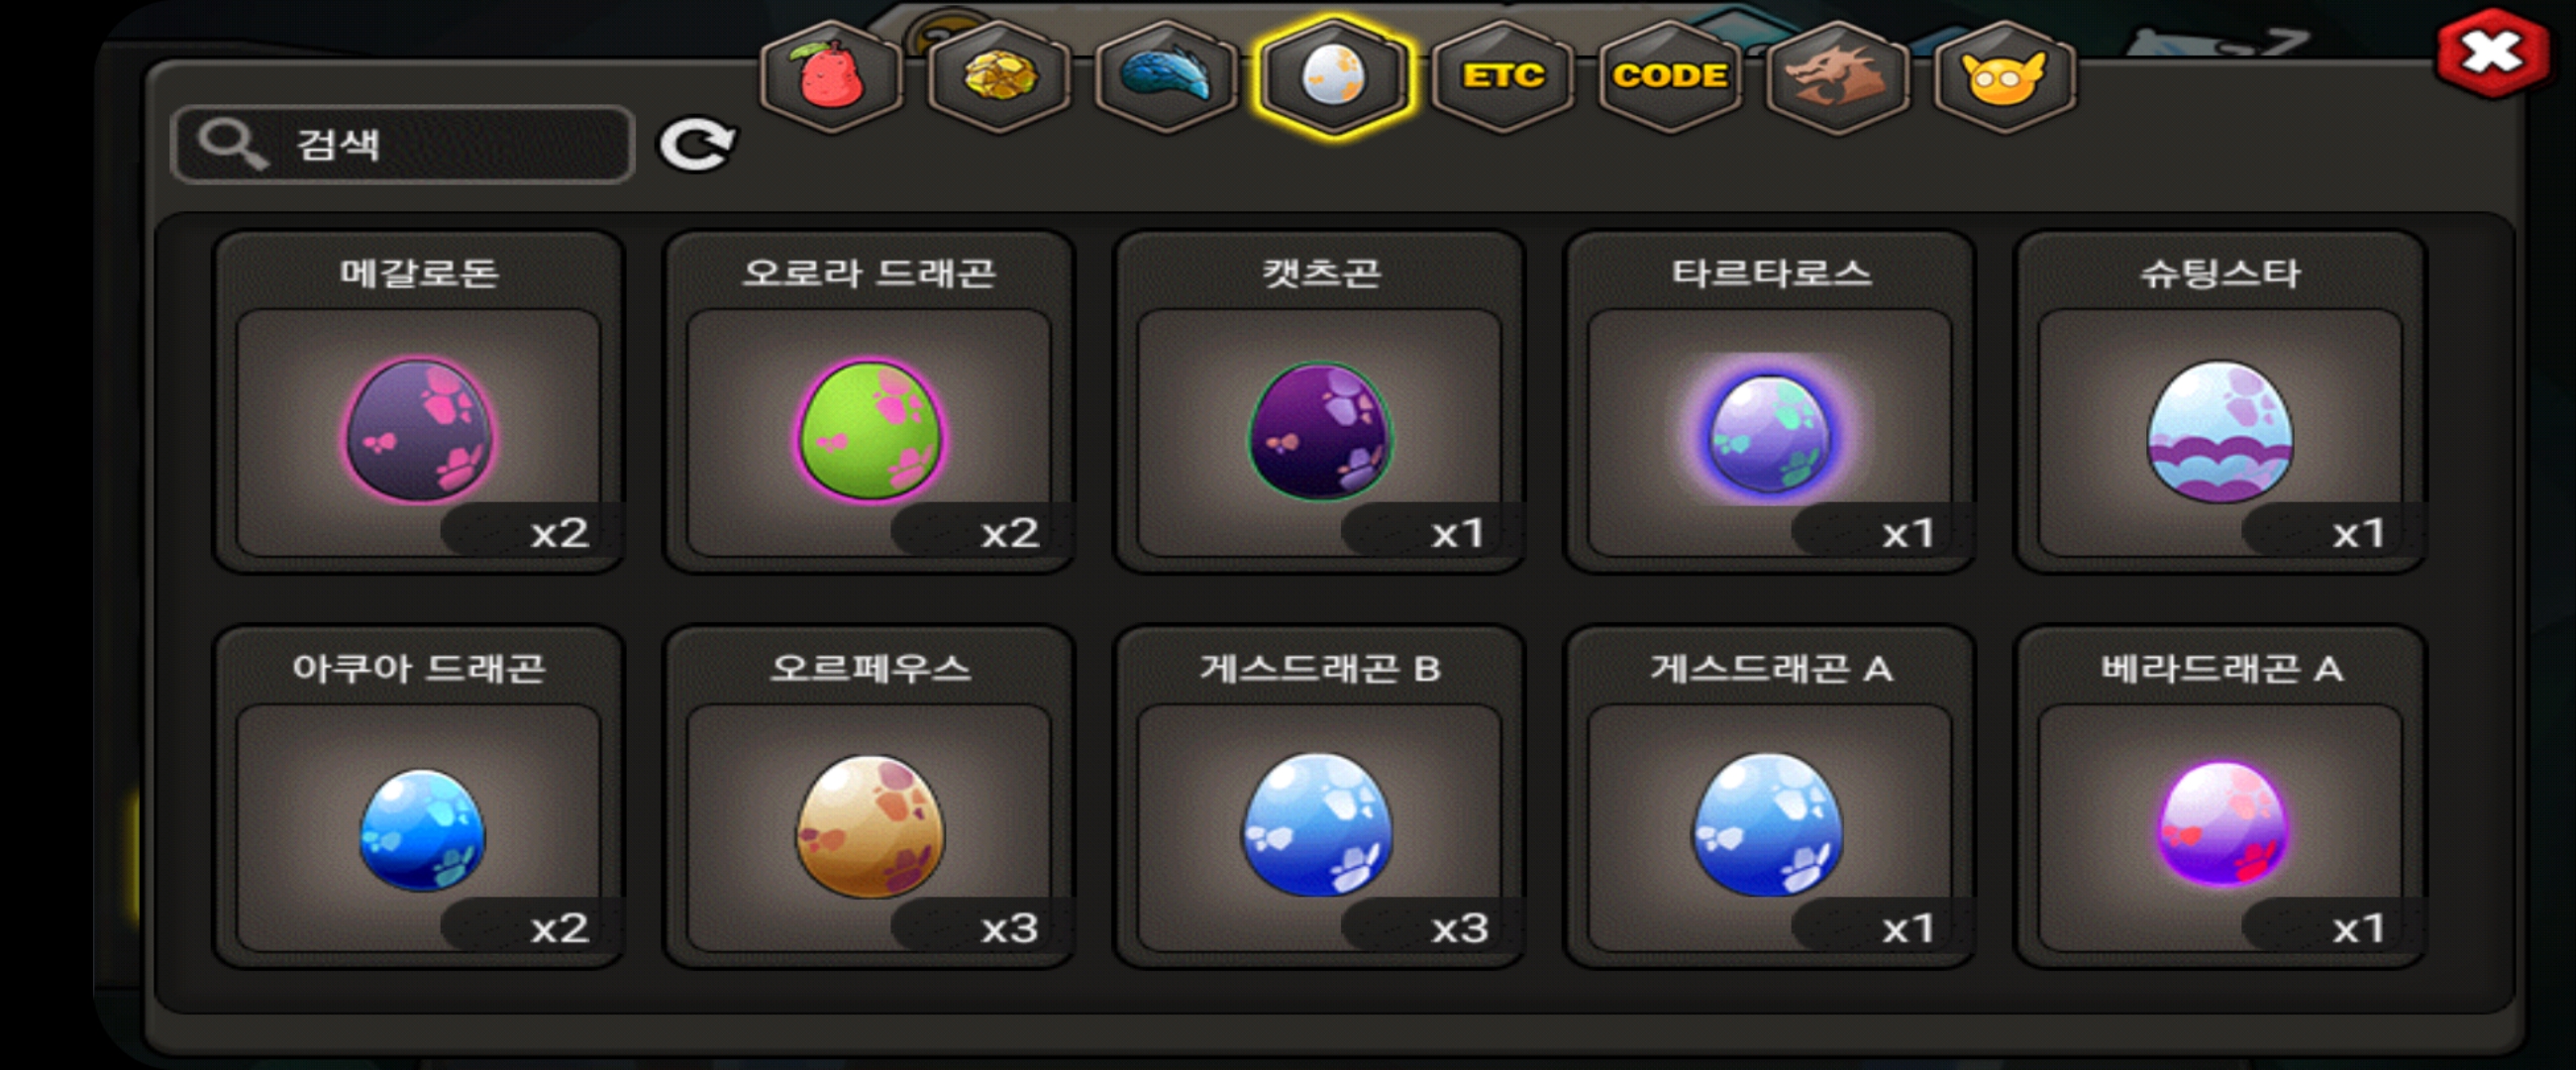
Task: Open the brown dragon head tab
Action: tap(1837, 77)
